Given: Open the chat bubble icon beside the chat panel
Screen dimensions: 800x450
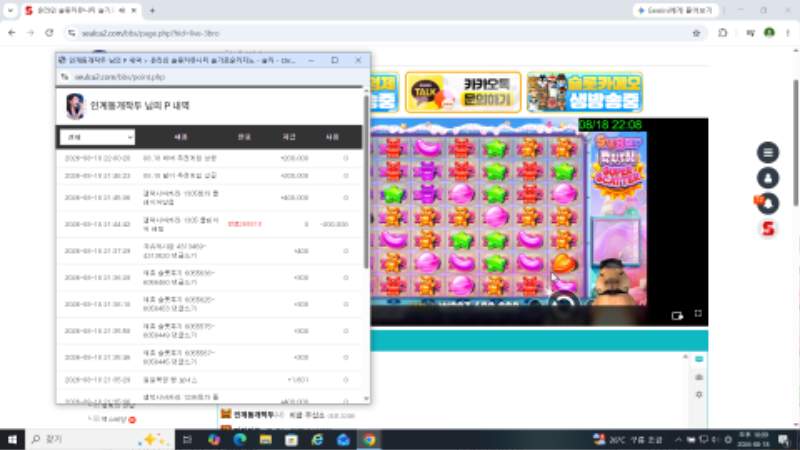Looking at the screenshot, I should [x=699, y=359].
